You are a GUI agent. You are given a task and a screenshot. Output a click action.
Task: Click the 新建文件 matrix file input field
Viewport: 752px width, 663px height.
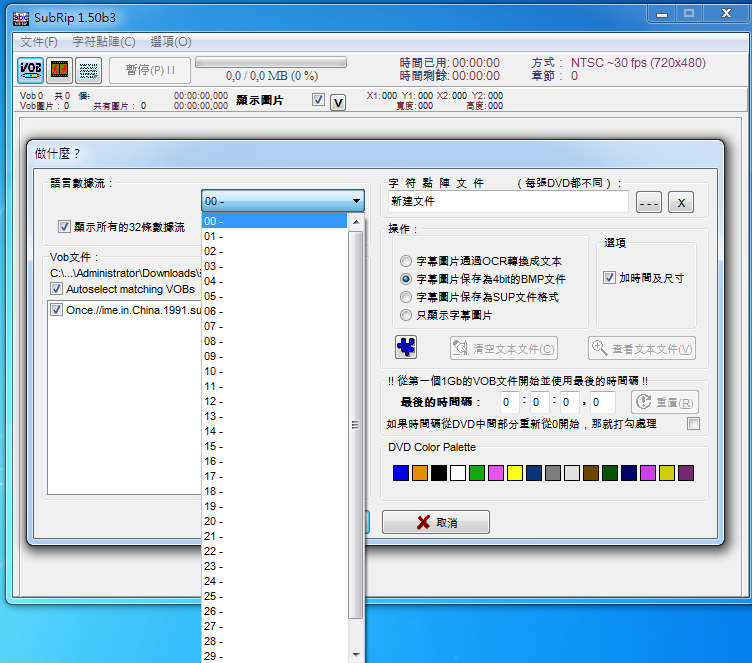tap(508, 201)
